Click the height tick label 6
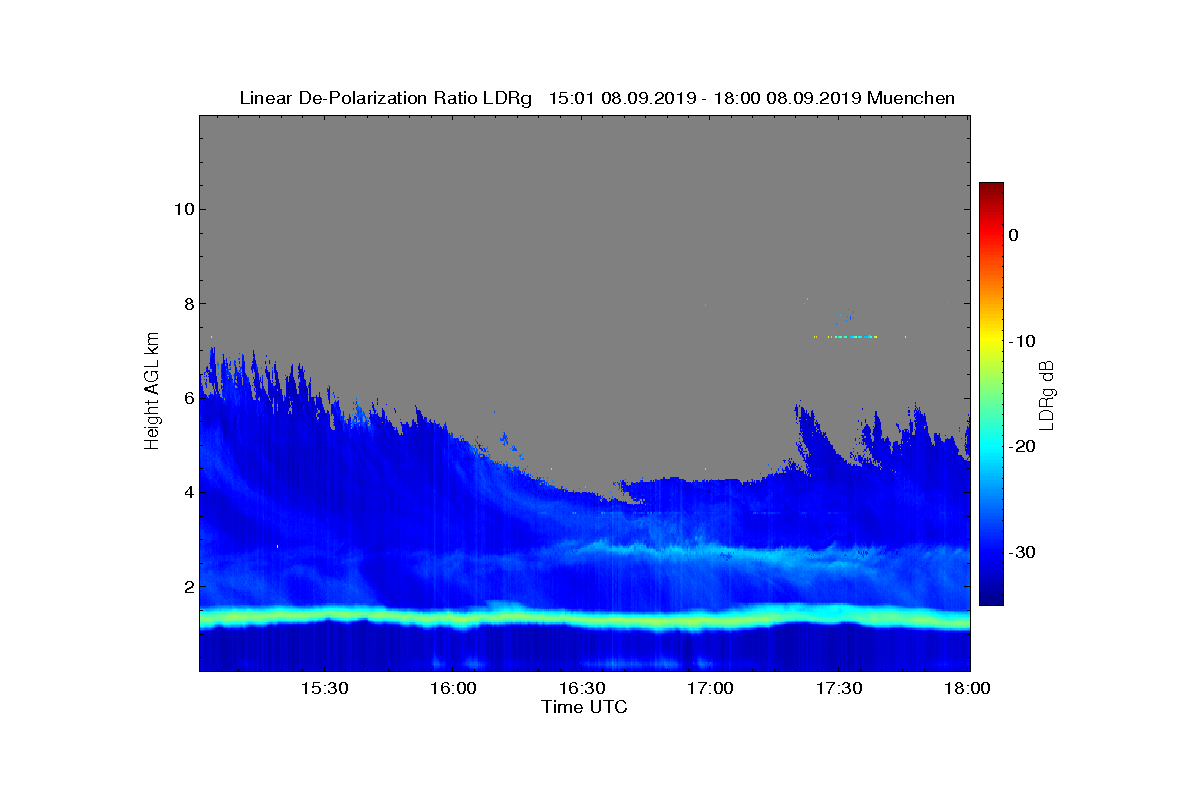Viewport: 1200px width, 800px height. (189, 397)
